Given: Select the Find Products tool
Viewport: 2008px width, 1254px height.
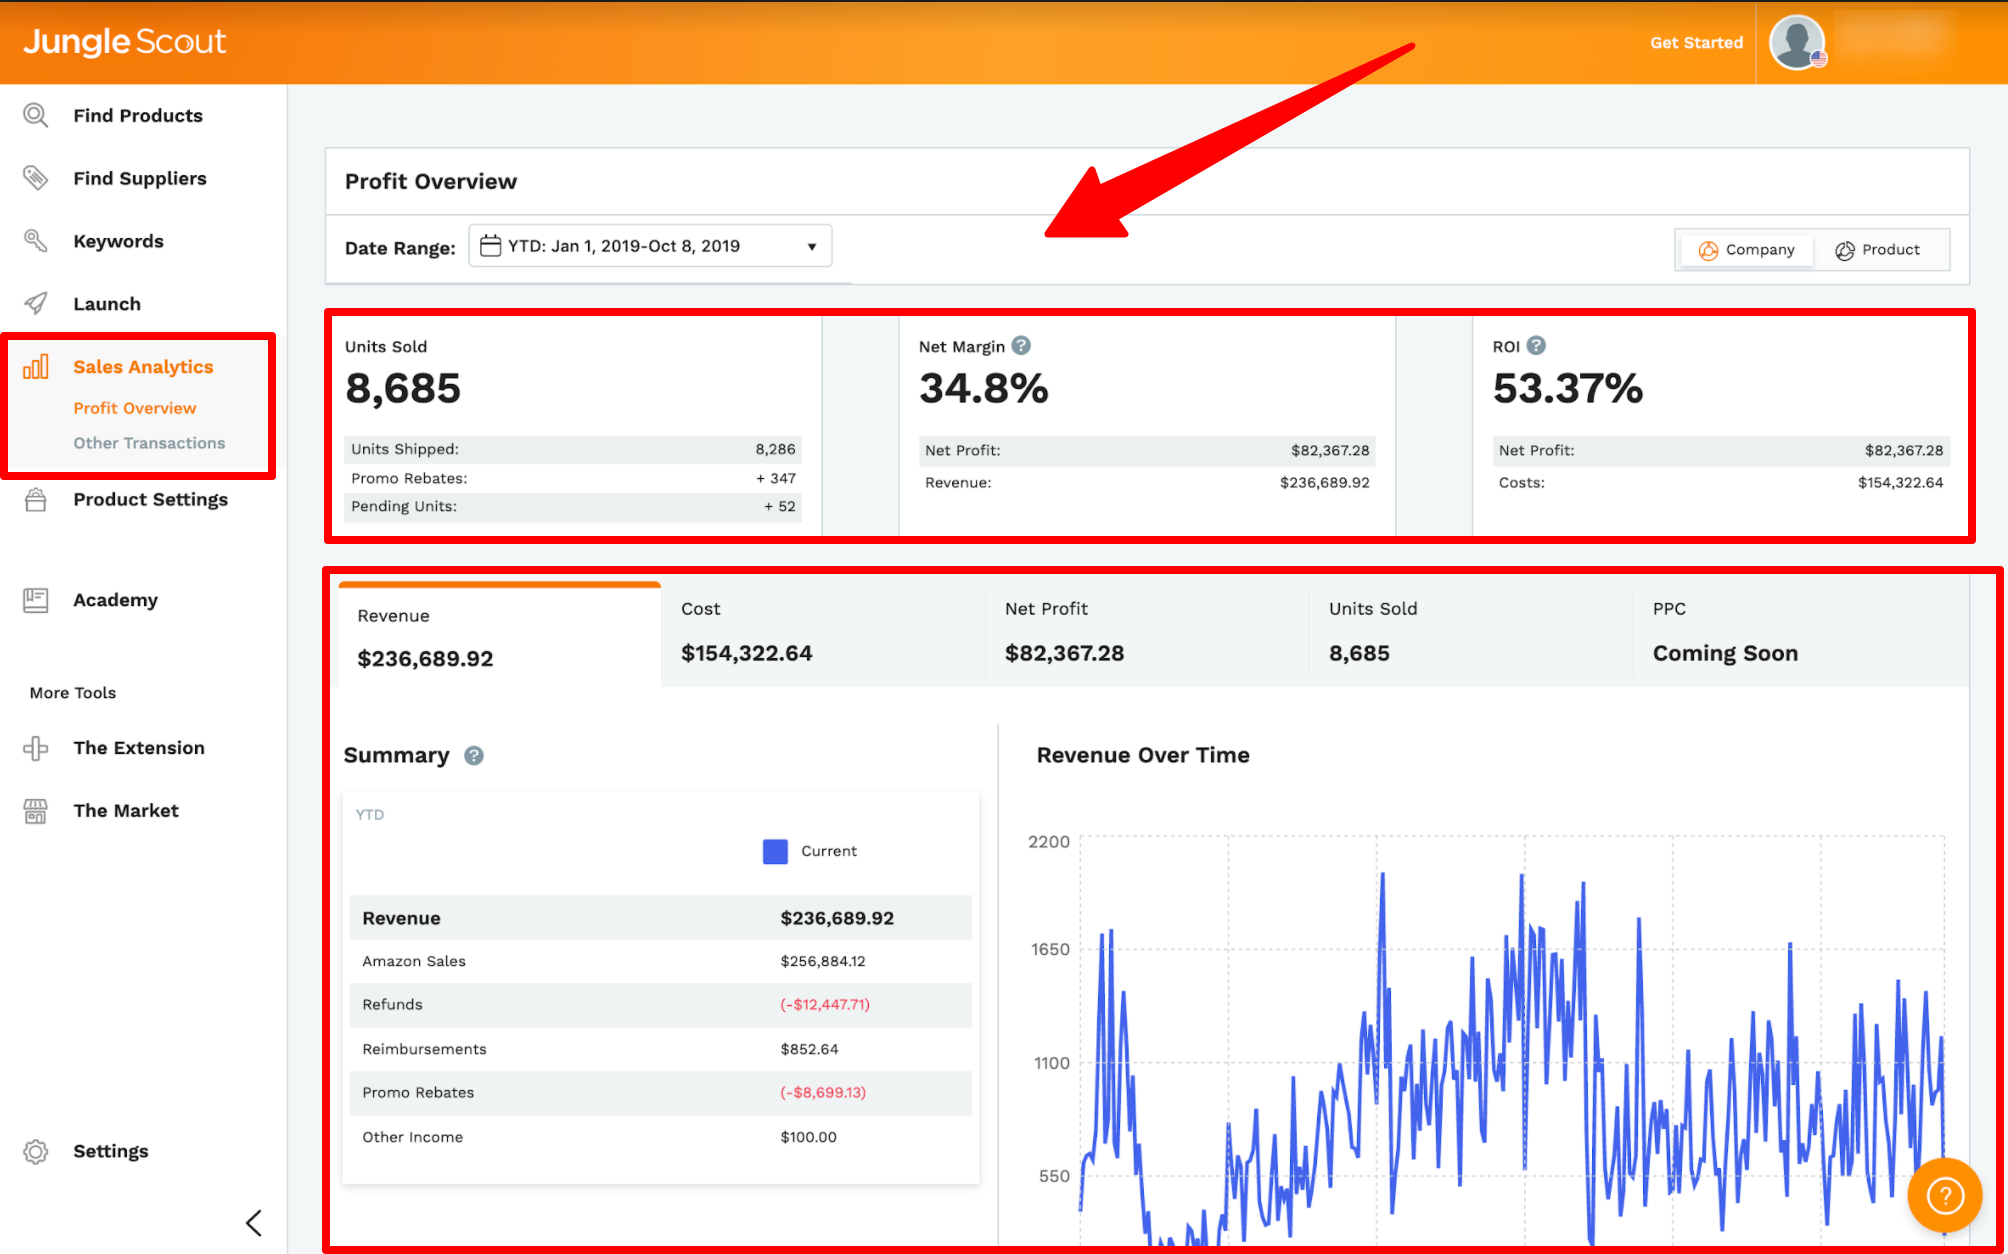Looking at the screenshot, I should point(137,115).
